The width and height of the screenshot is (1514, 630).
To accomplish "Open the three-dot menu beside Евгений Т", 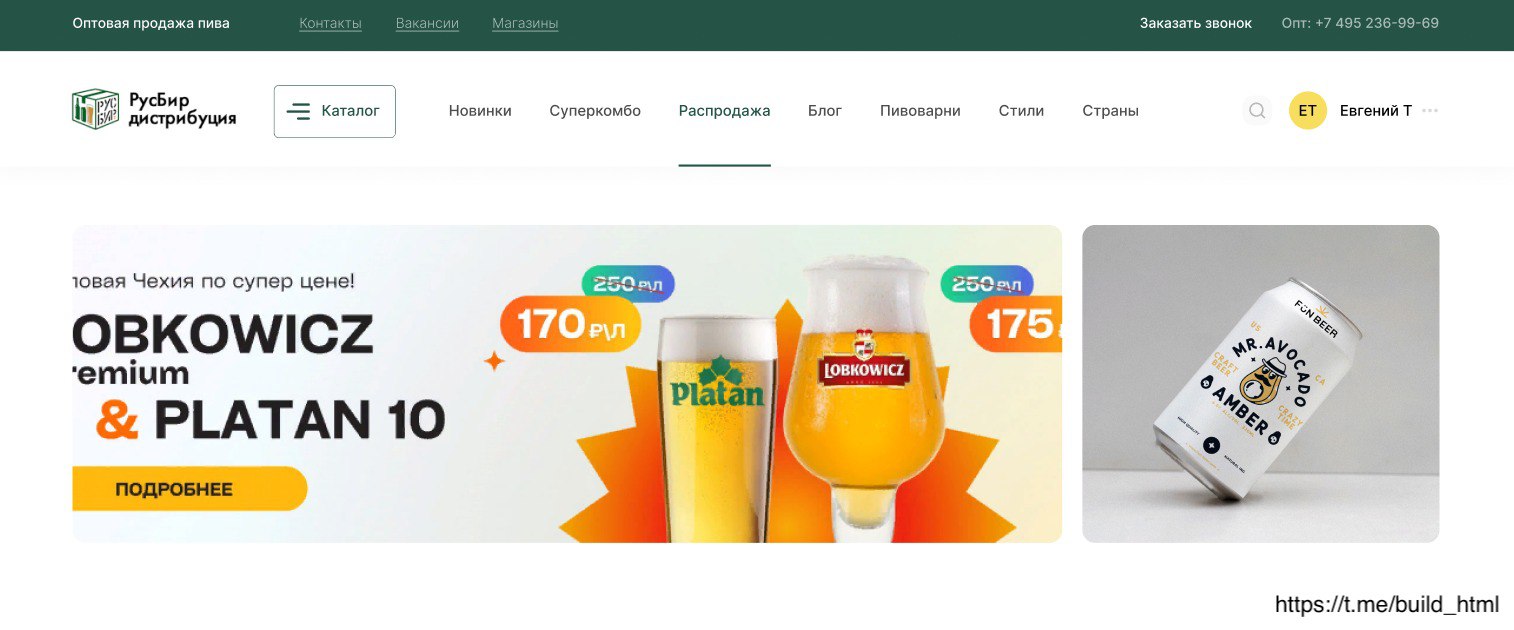I will click(x=1430, y=111).
